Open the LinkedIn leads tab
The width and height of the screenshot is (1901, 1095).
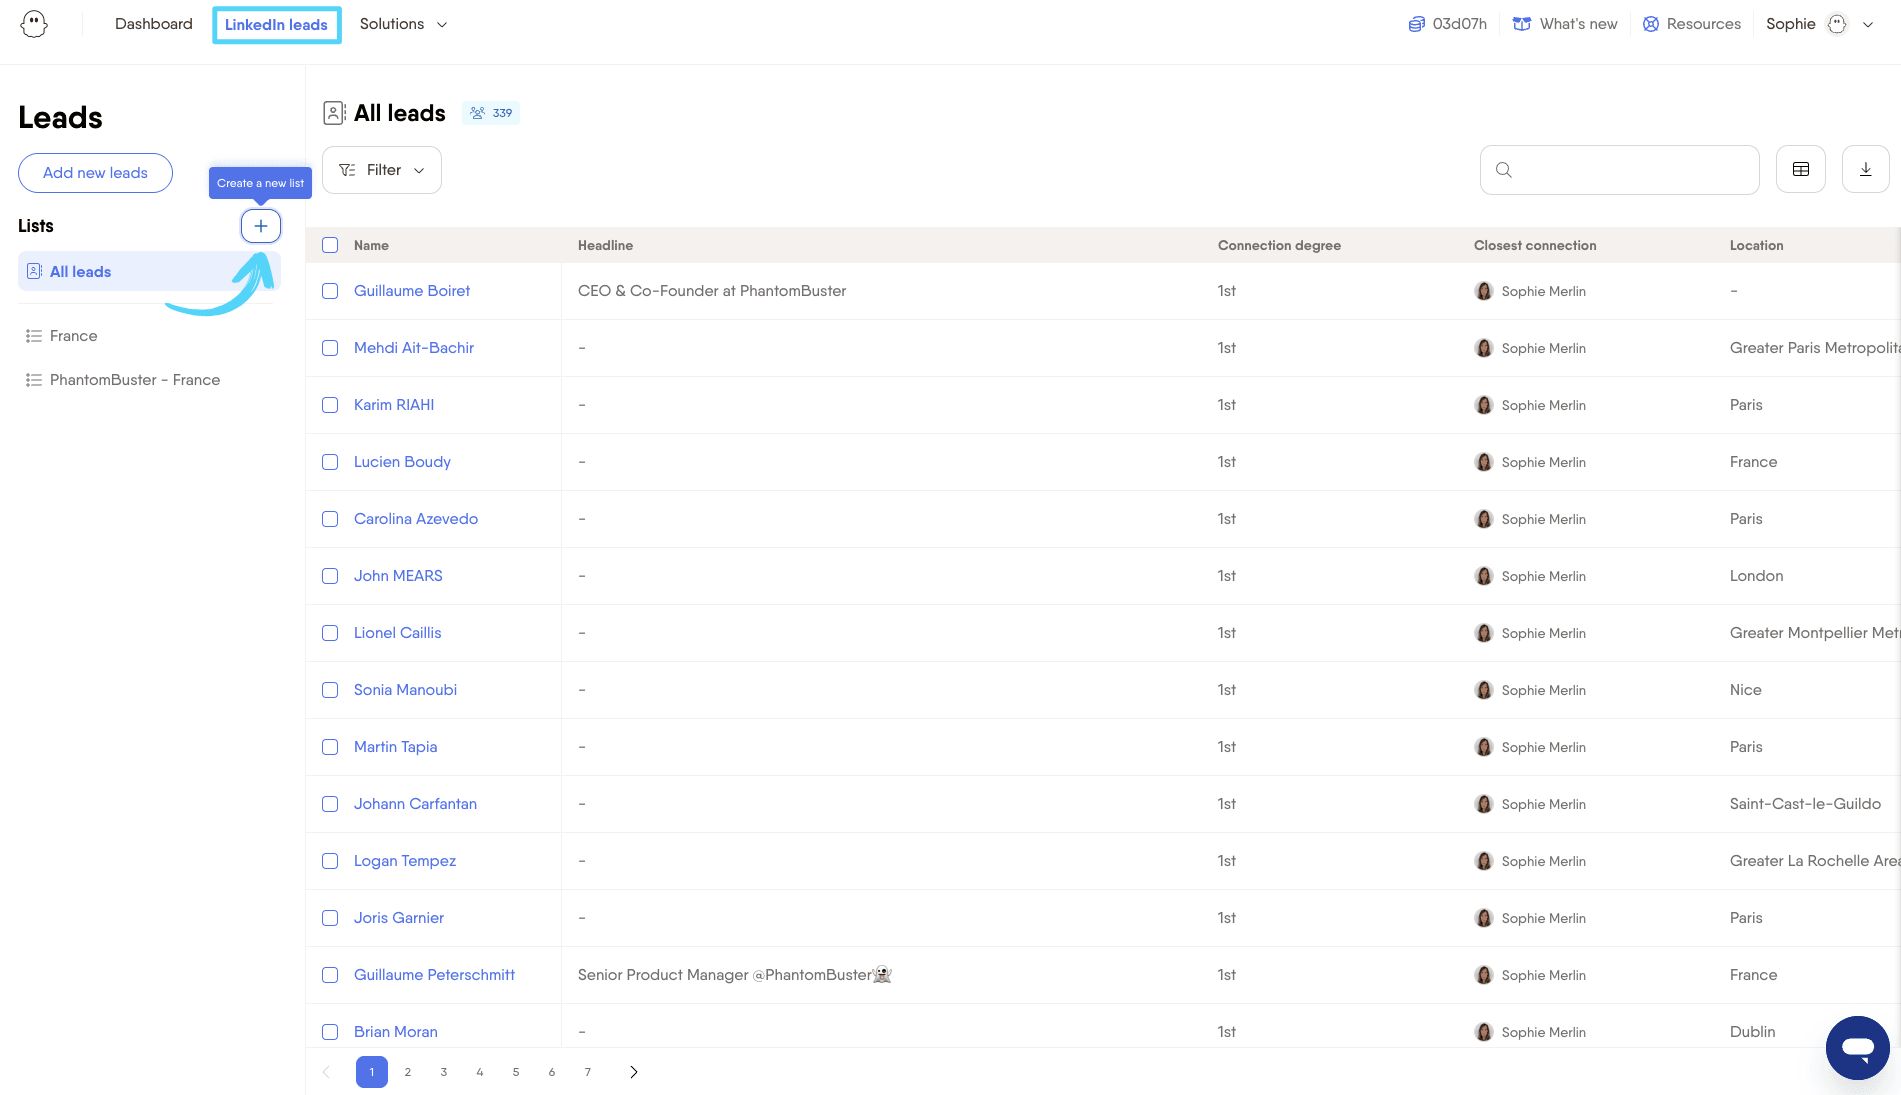tap(276, 25)
